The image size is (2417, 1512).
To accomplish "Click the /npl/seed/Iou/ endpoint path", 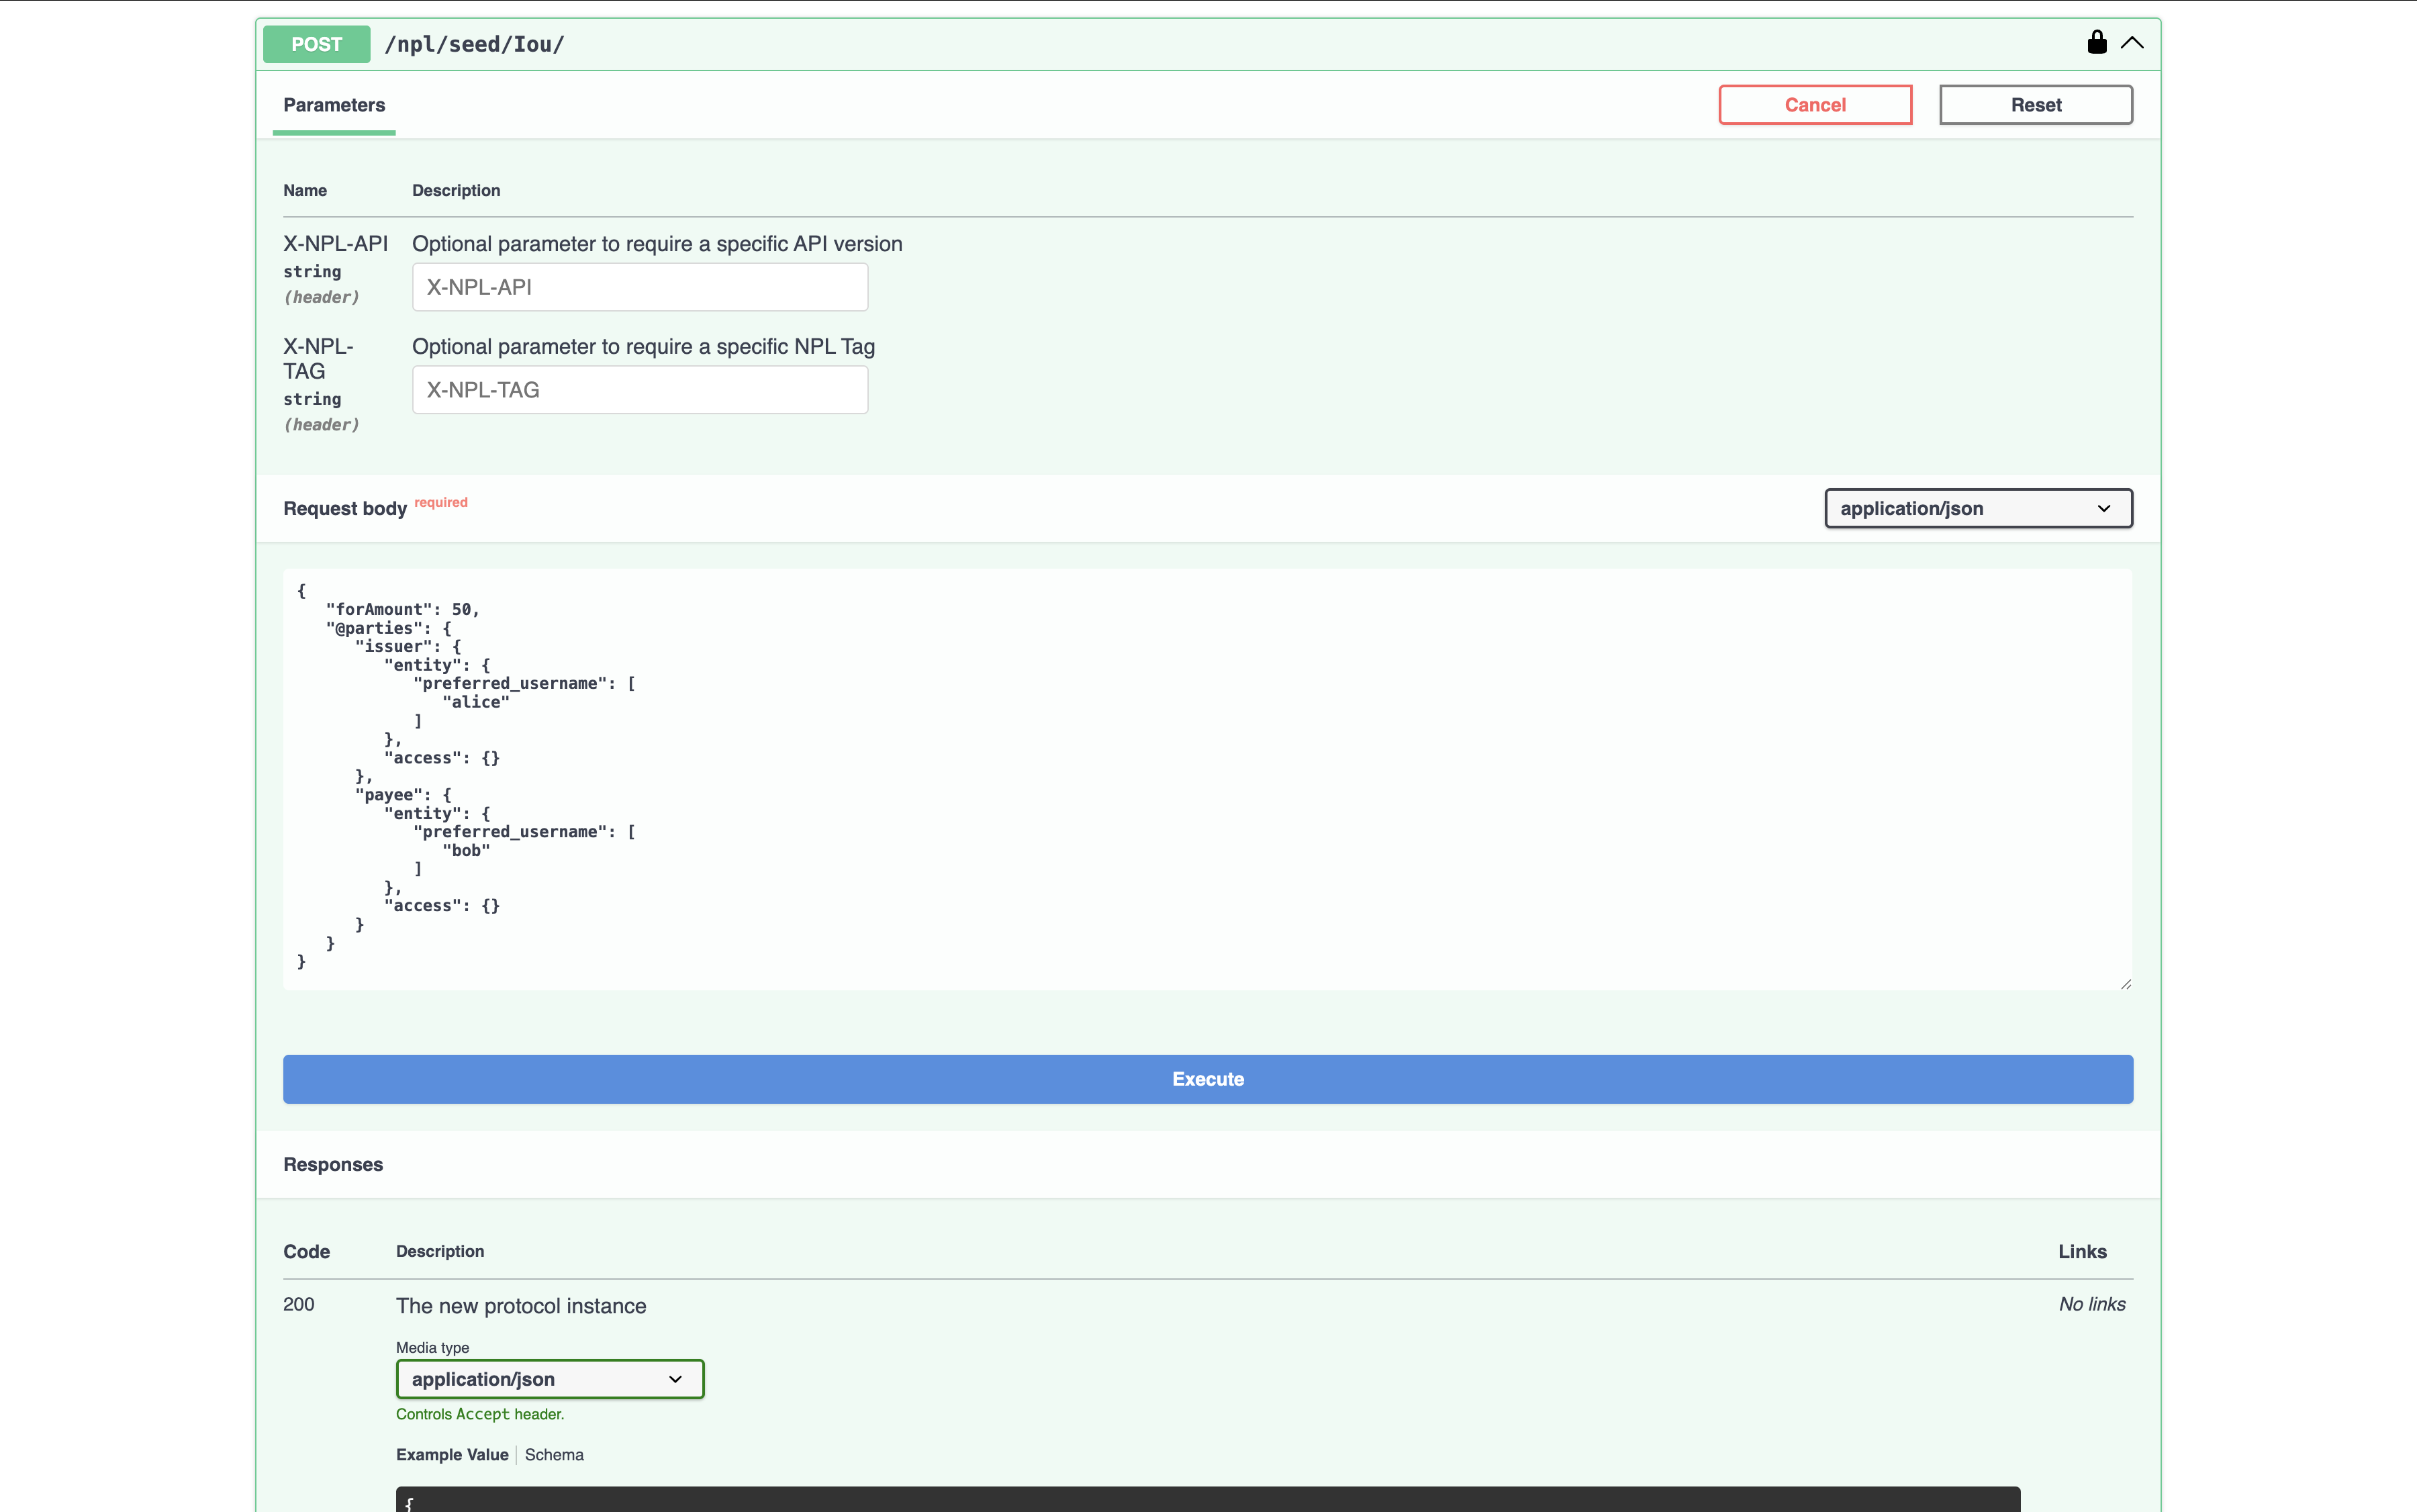I will 474,44.
